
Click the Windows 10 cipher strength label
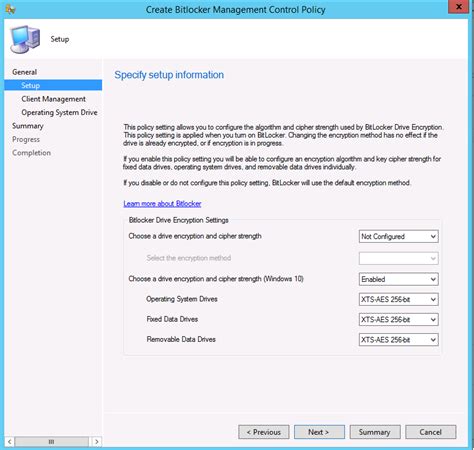click(216, 279)
